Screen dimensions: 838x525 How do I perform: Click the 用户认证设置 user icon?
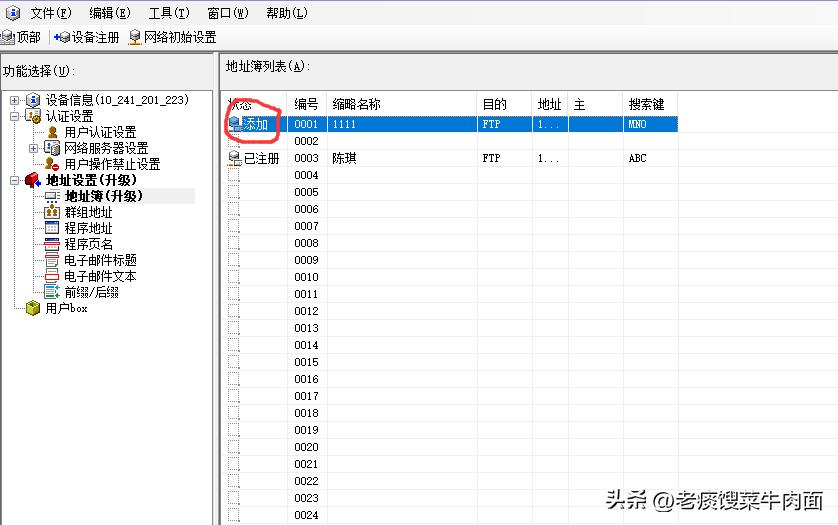[52, 132]
